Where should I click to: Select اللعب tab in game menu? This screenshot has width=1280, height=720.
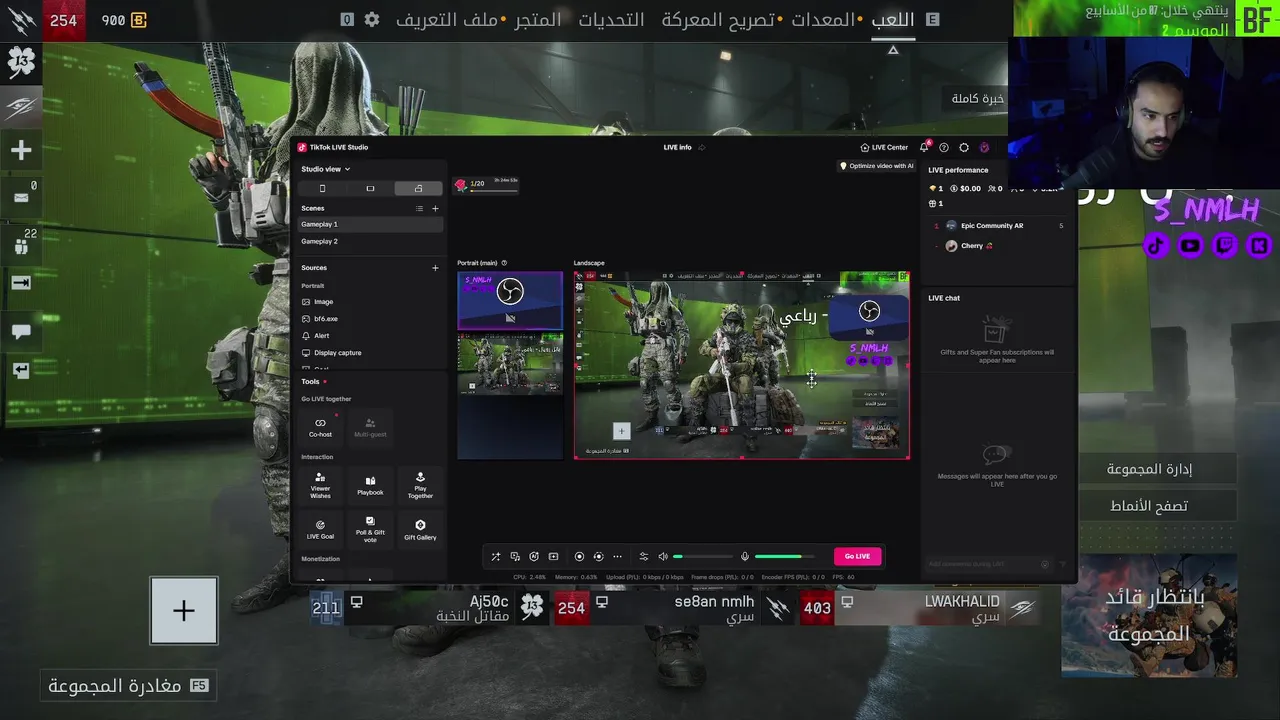(892, 20)
